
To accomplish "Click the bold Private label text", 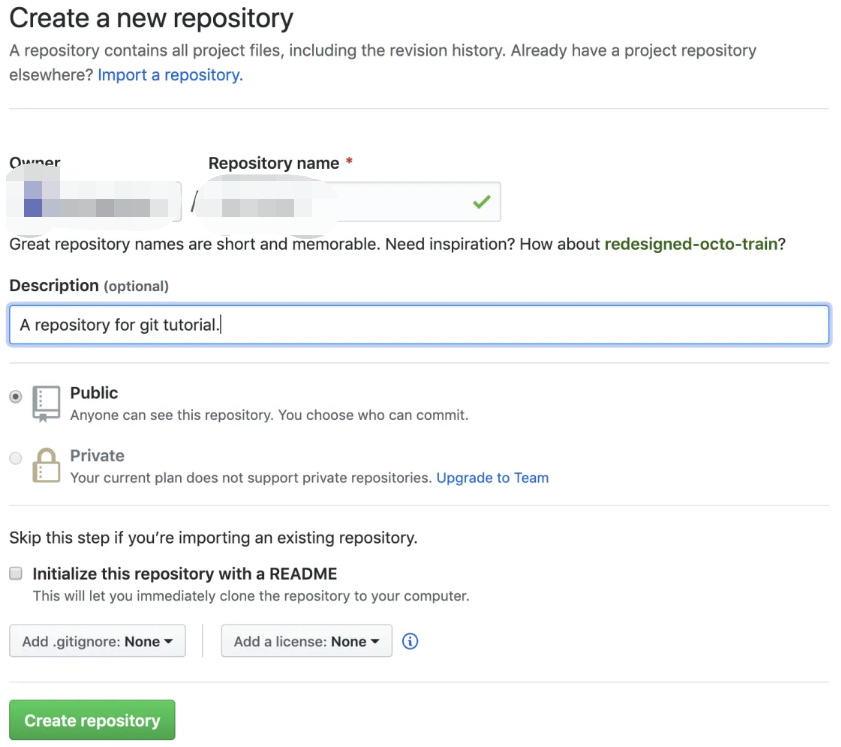I will (97, 455).
